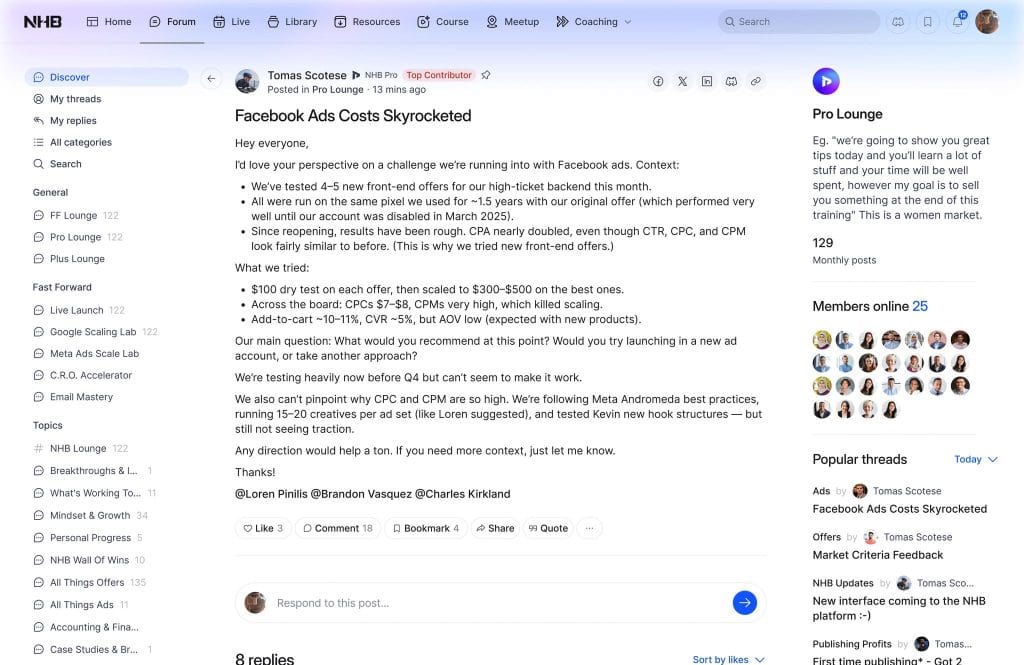This screenshot has width=1024, height=665.
Task: Open the Today filter for popular threads
Action: click(x=976, y=459)
